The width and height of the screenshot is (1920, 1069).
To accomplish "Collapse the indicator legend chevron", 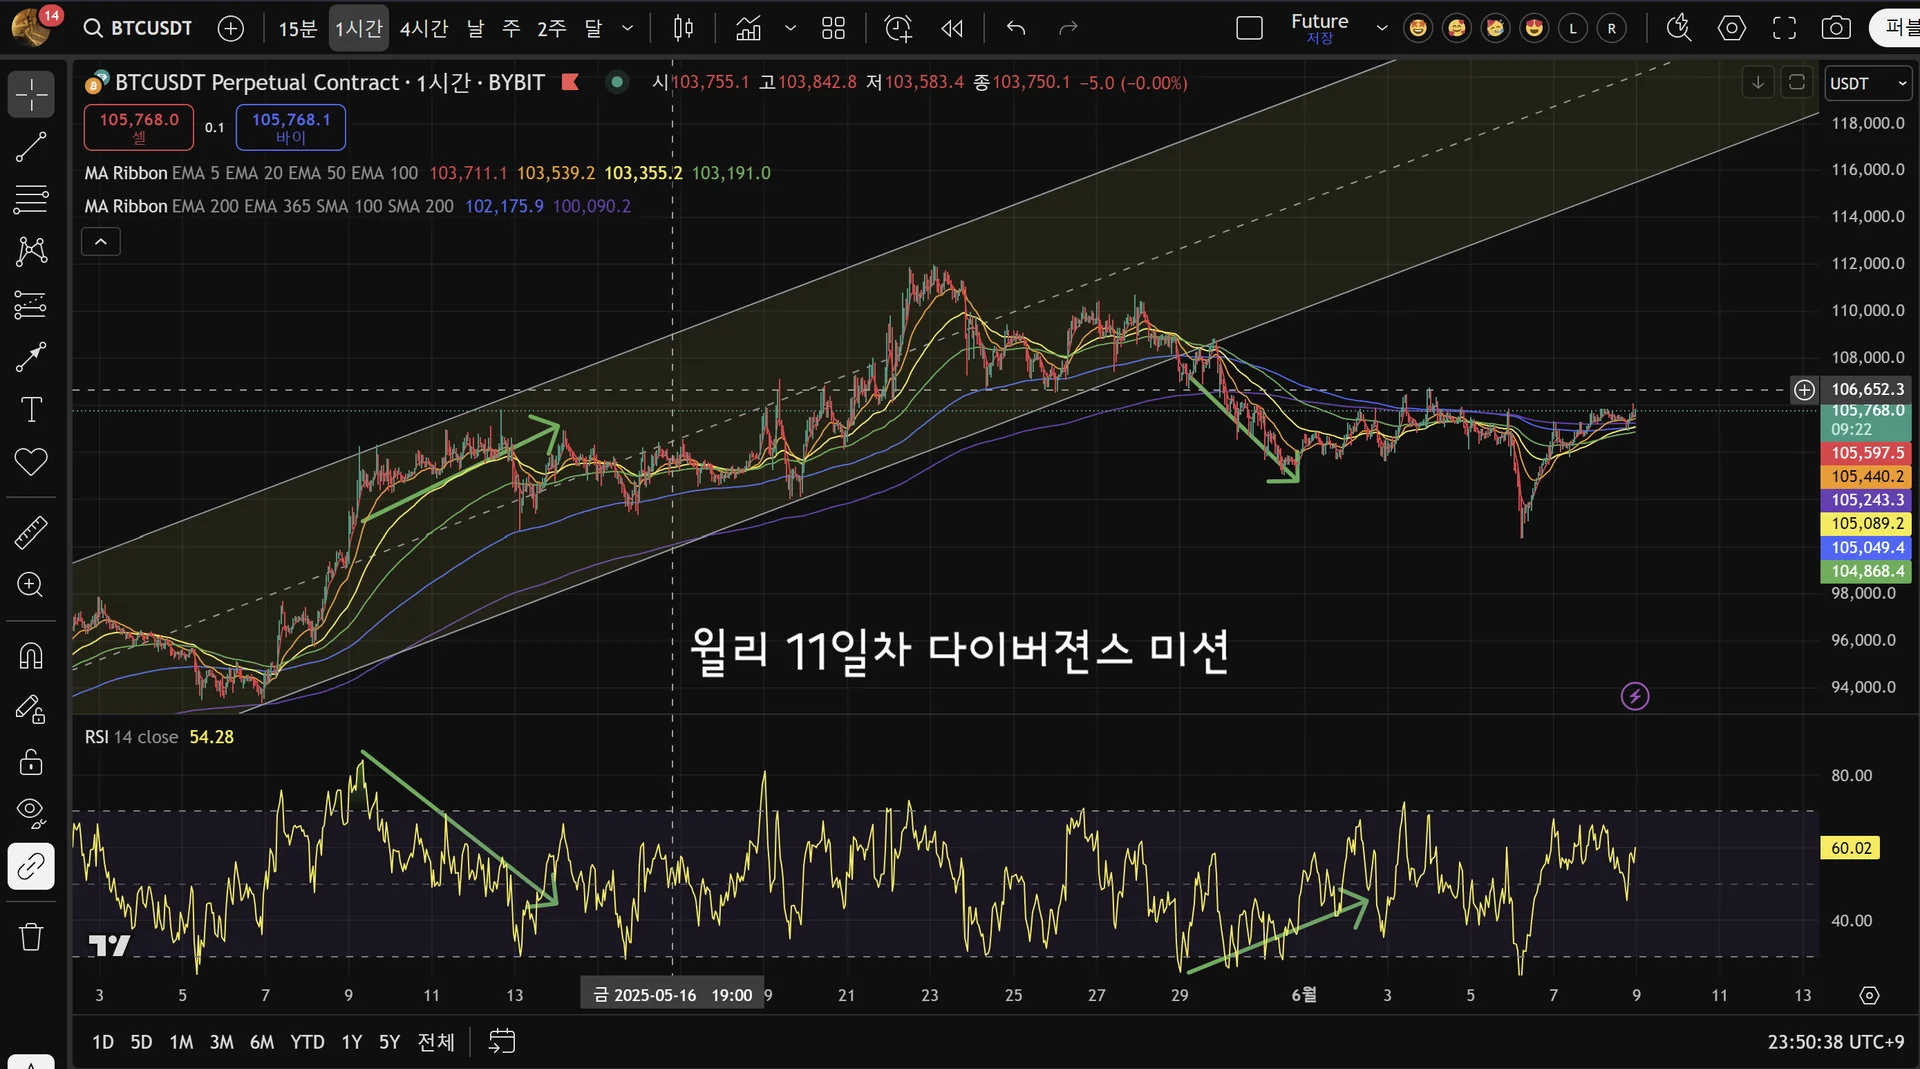I will tap(101, 242).
